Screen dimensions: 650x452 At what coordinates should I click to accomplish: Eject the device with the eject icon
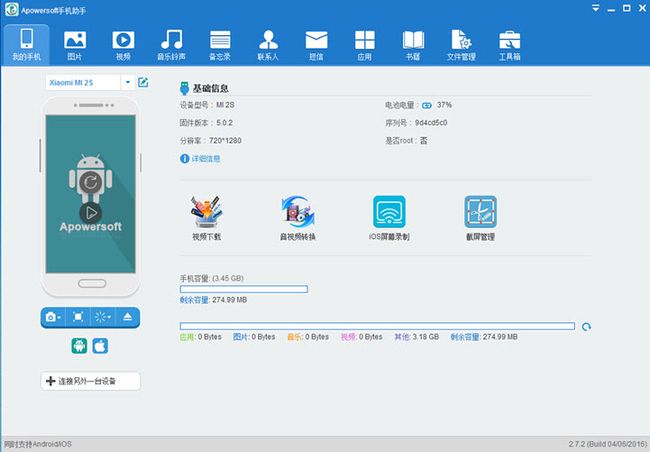click(128, 317)
